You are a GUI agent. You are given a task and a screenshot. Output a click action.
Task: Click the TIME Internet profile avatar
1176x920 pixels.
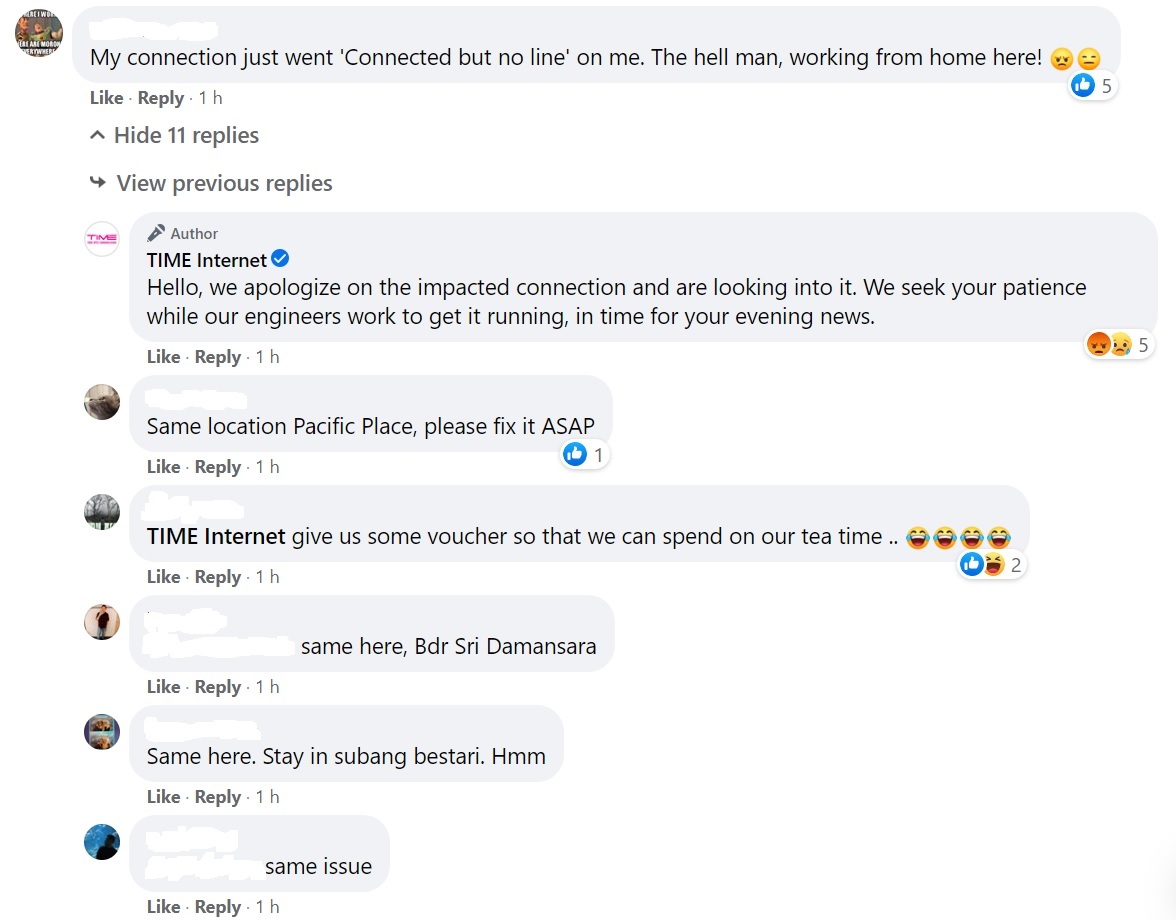(x=102, y=239)
